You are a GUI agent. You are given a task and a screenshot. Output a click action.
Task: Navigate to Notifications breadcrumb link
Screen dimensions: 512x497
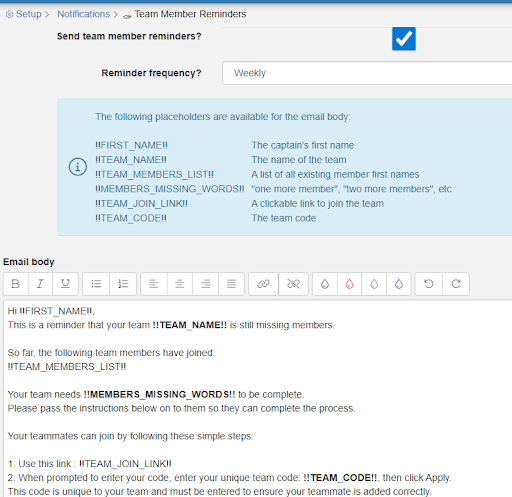(83, 14)
